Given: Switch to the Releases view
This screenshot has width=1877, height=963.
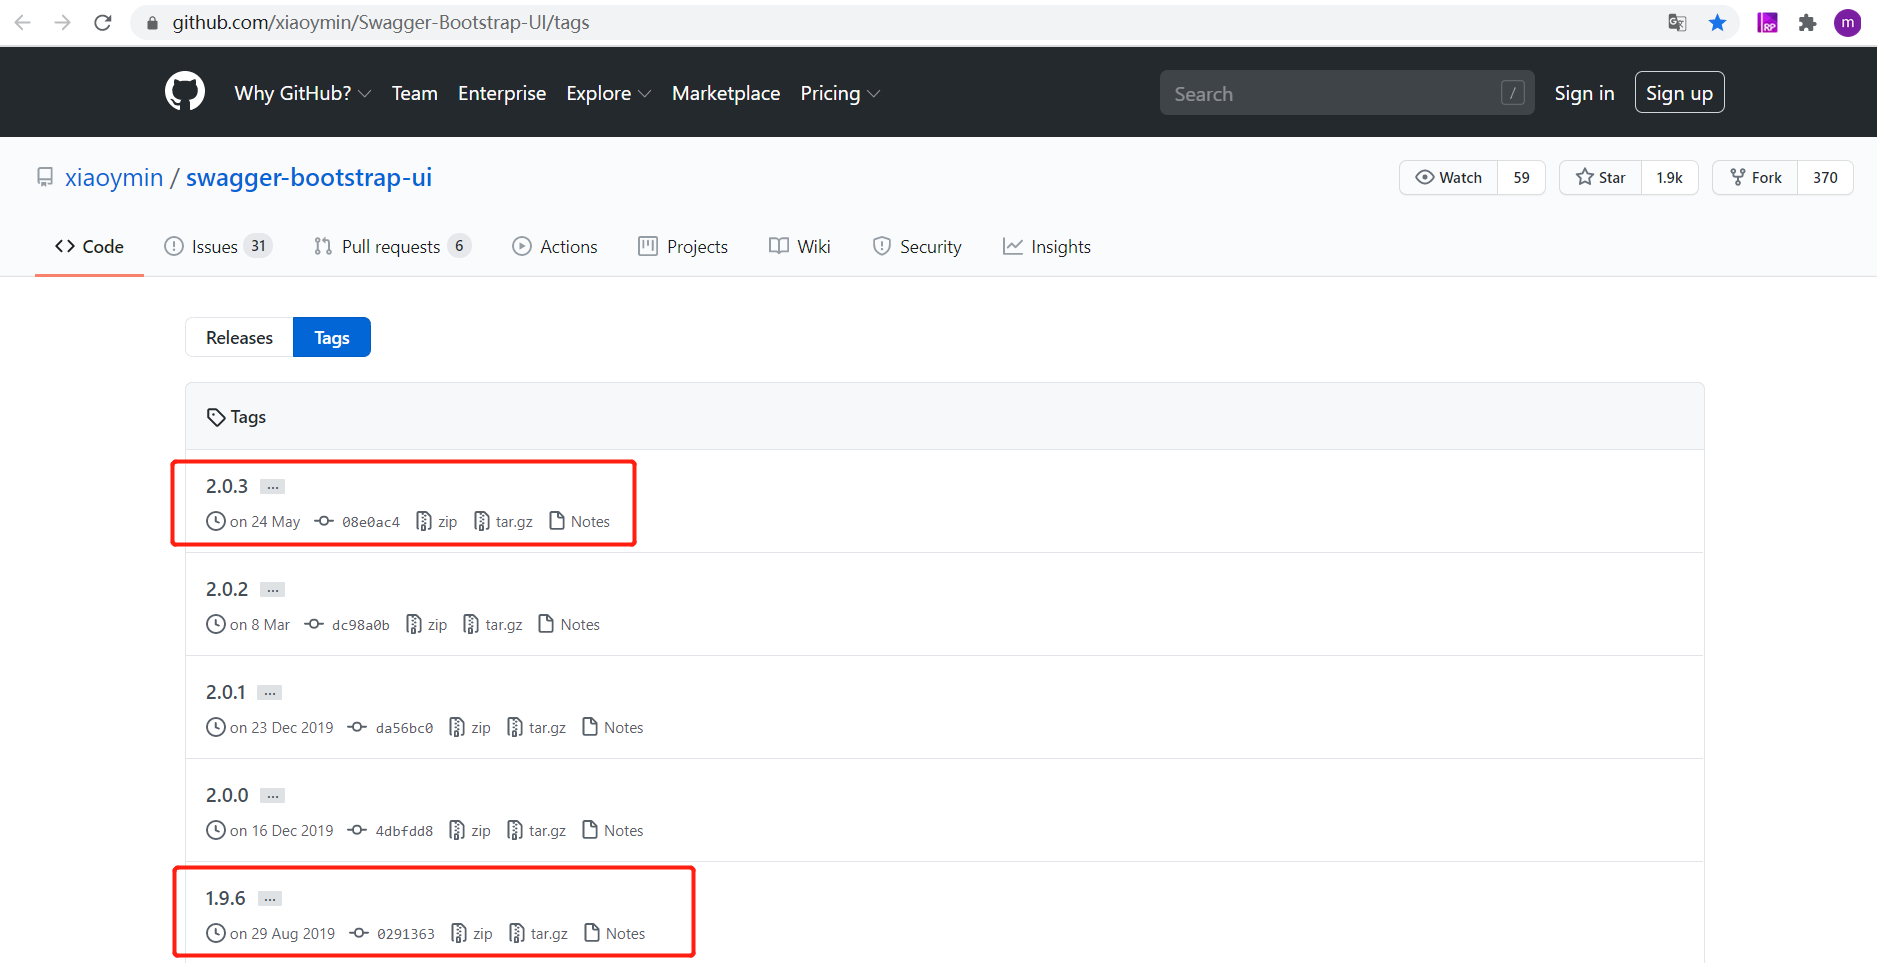Looking at the screenshot, I should [239, 337].
